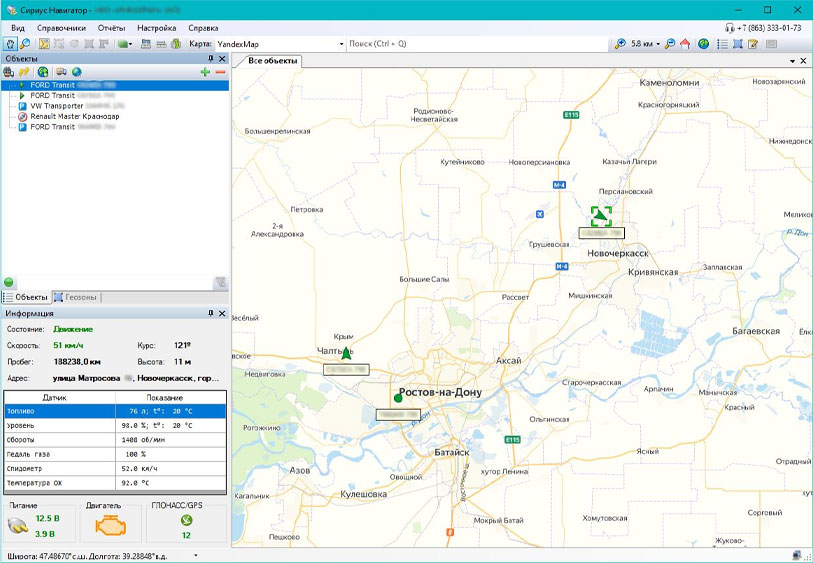Click the green vehicle marker near Чалтырь

(x=346, y=352)
